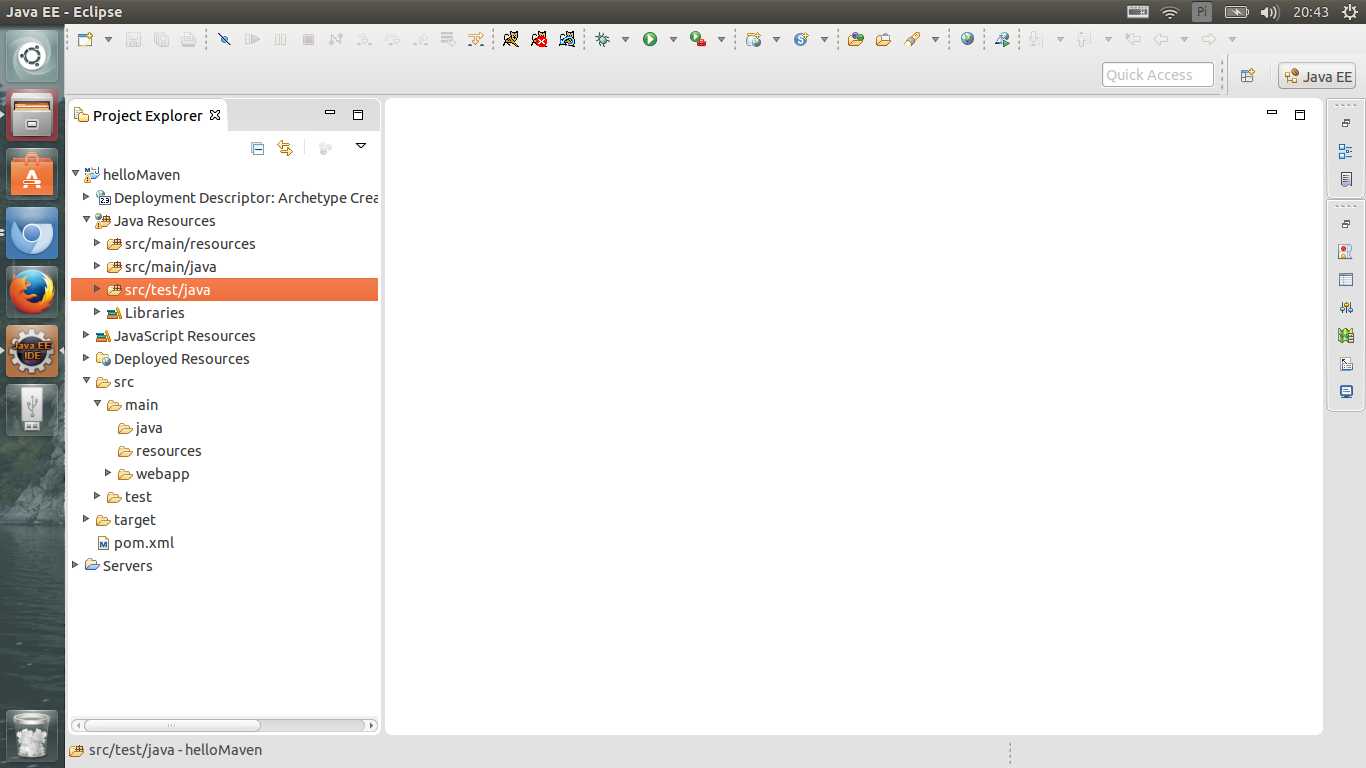
Task: Click the Open Perspective button
Action: 1247,75
